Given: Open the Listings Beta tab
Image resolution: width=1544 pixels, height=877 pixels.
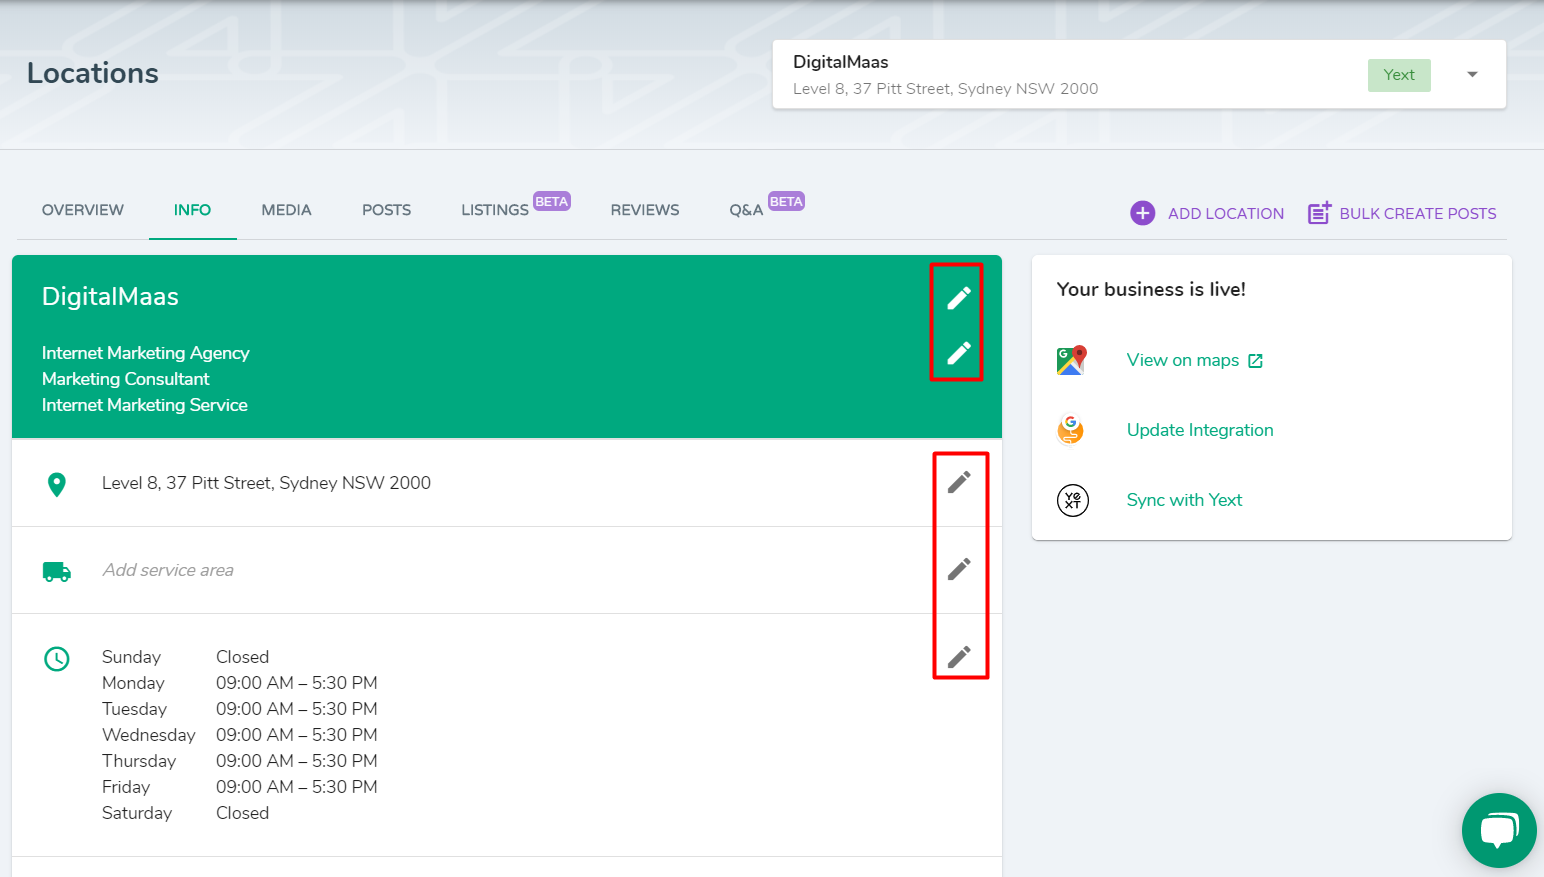Looking at the screenshot, I should click(x=494, y=210).
